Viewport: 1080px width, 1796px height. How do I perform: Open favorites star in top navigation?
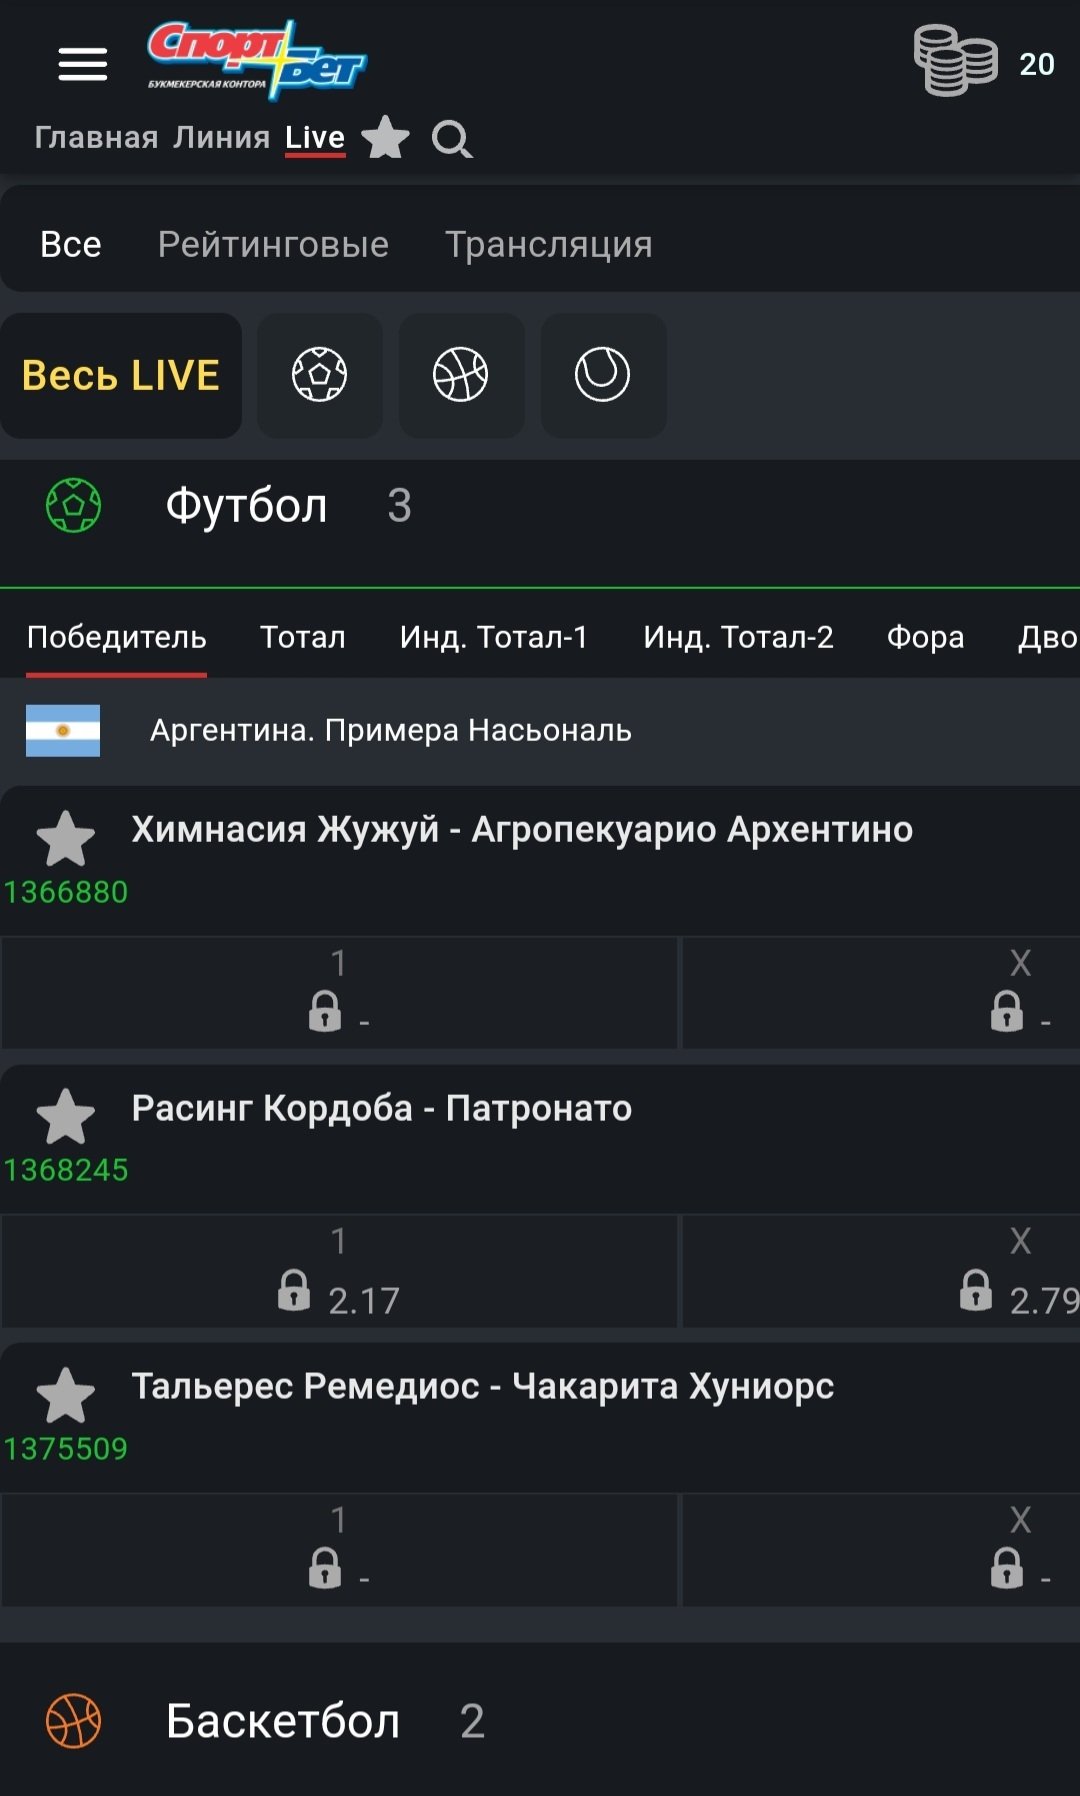(385, 138)
